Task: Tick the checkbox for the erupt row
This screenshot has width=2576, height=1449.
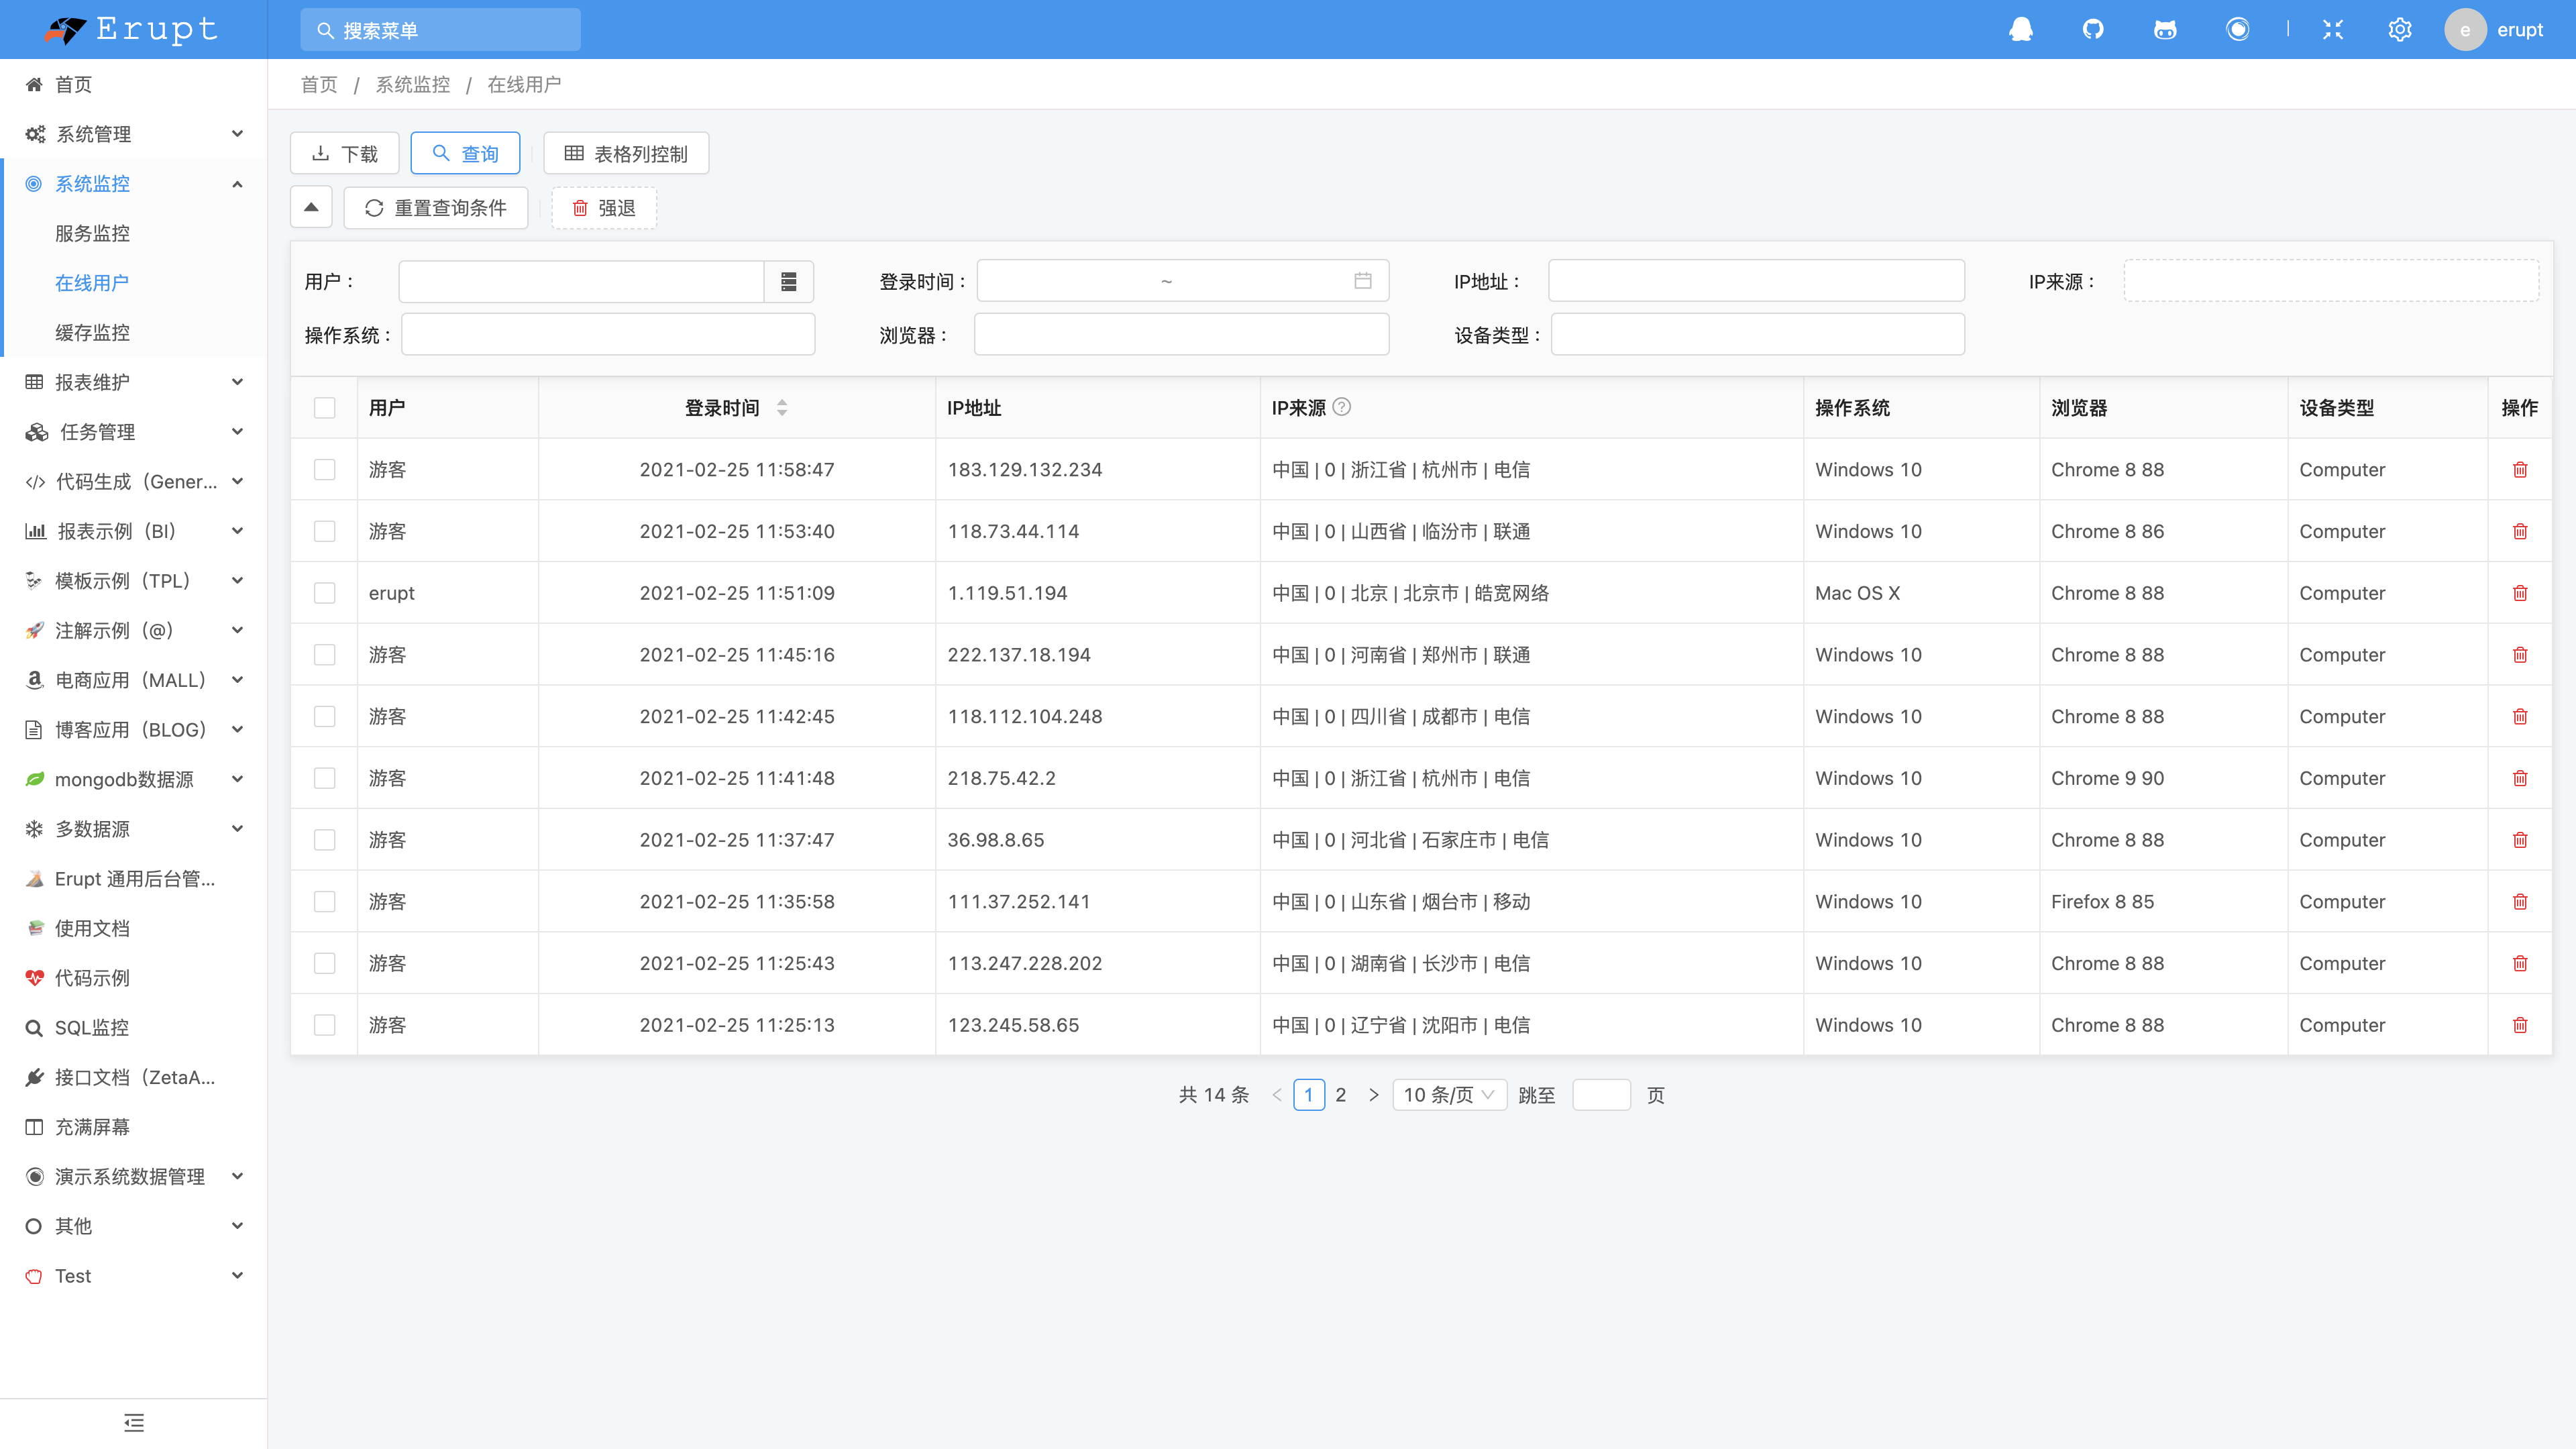Action: point(325,593)
